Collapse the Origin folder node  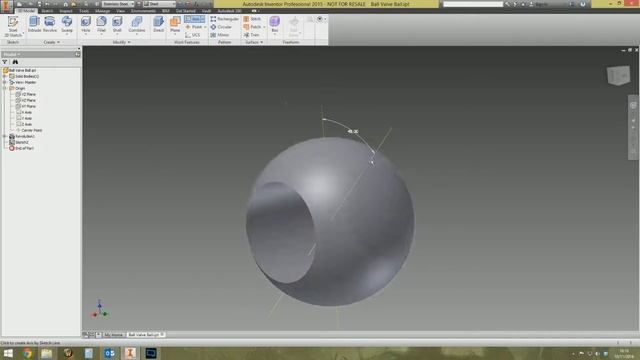coord(5,88)
